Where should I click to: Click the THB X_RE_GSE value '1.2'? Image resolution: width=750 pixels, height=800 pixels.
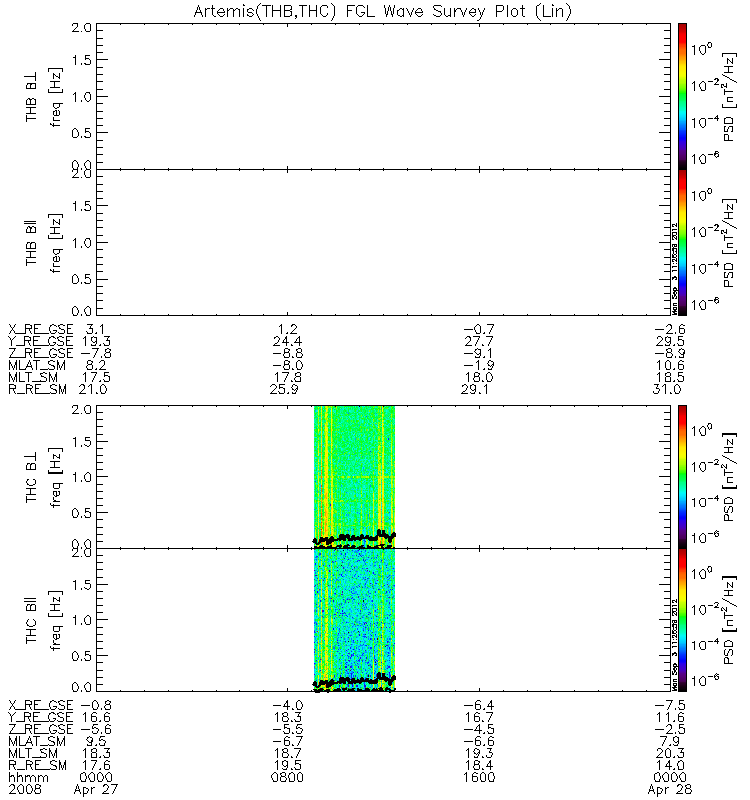tap(288, 329)
